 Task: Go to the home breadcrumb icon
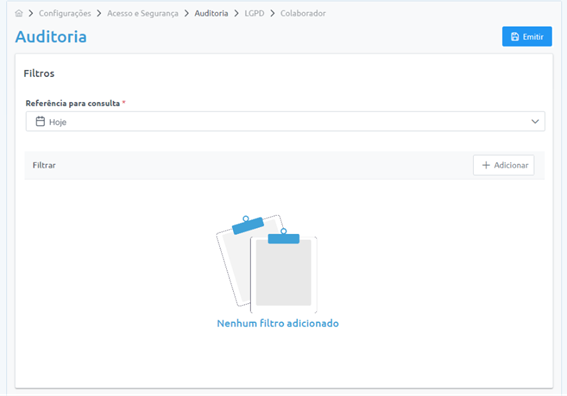point(19,13)
